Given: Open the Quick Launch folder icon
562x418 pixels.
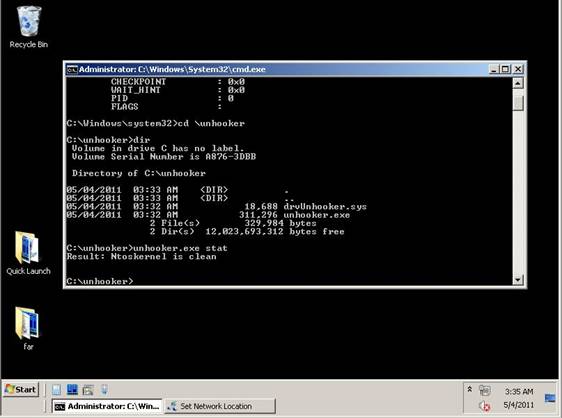Looking at the screenshot, I should (28, 253).
